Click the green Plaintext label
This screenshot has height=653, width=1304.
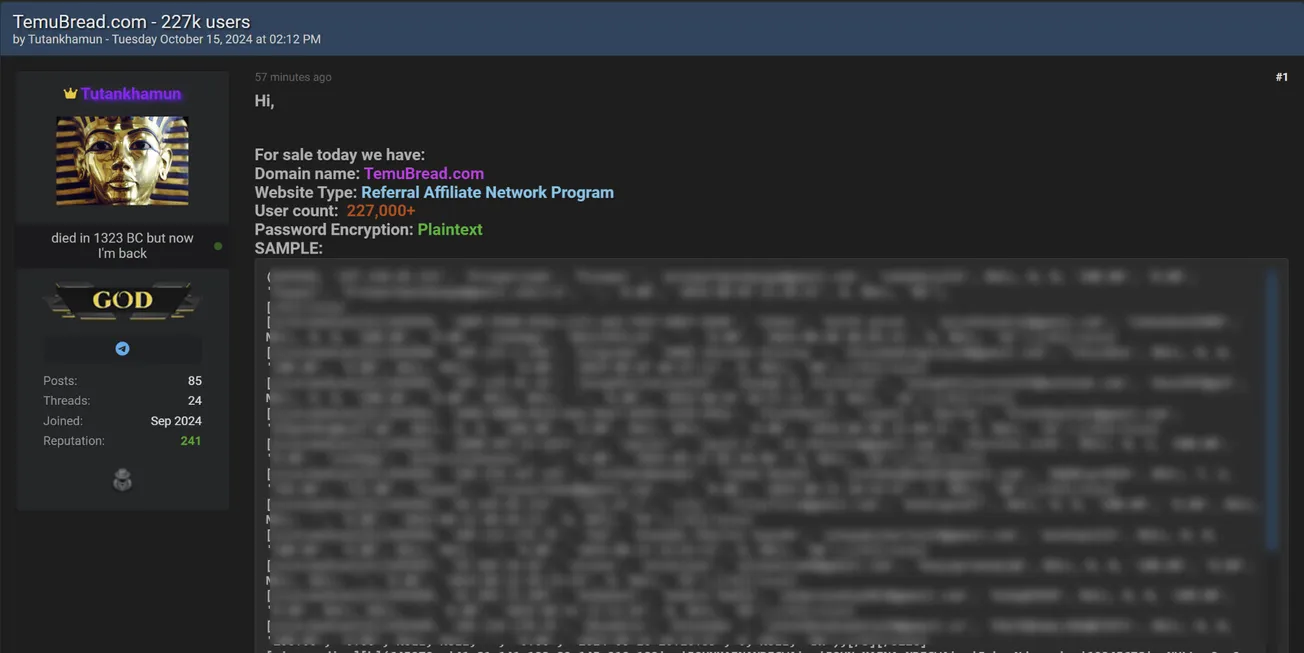[x=450, y=230]
